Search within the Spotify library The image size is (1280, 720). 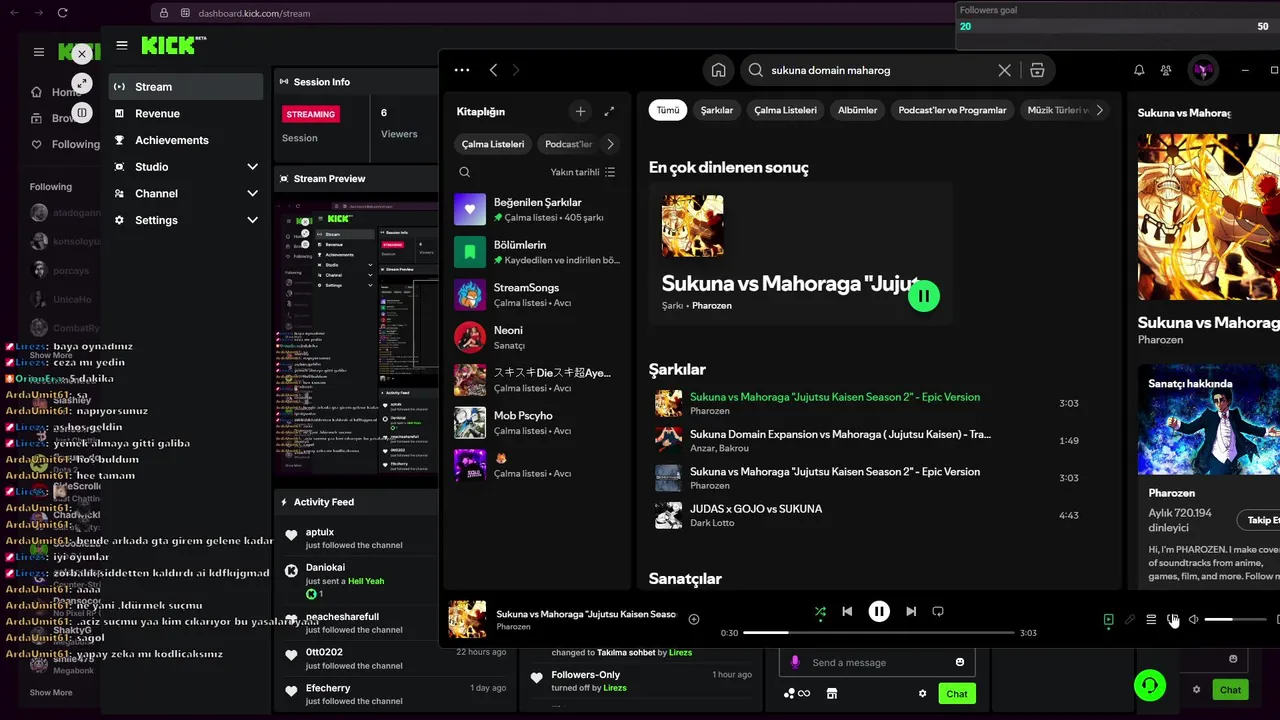point(465,172)
